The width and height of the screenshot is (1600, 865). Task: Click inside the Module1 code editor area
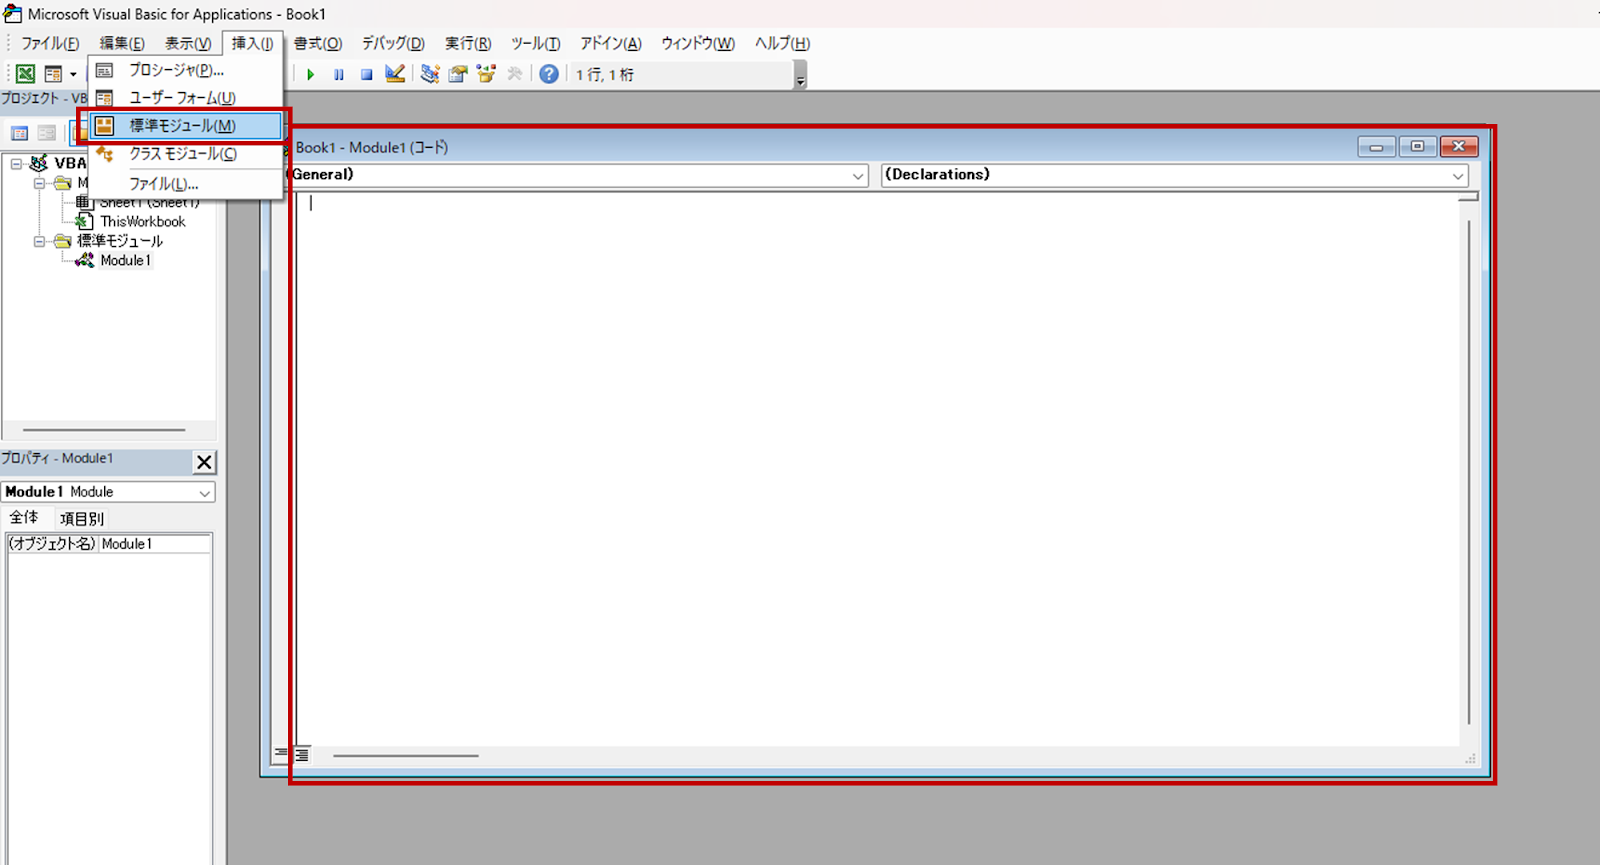pyautogui.click(x=880, y=468)
